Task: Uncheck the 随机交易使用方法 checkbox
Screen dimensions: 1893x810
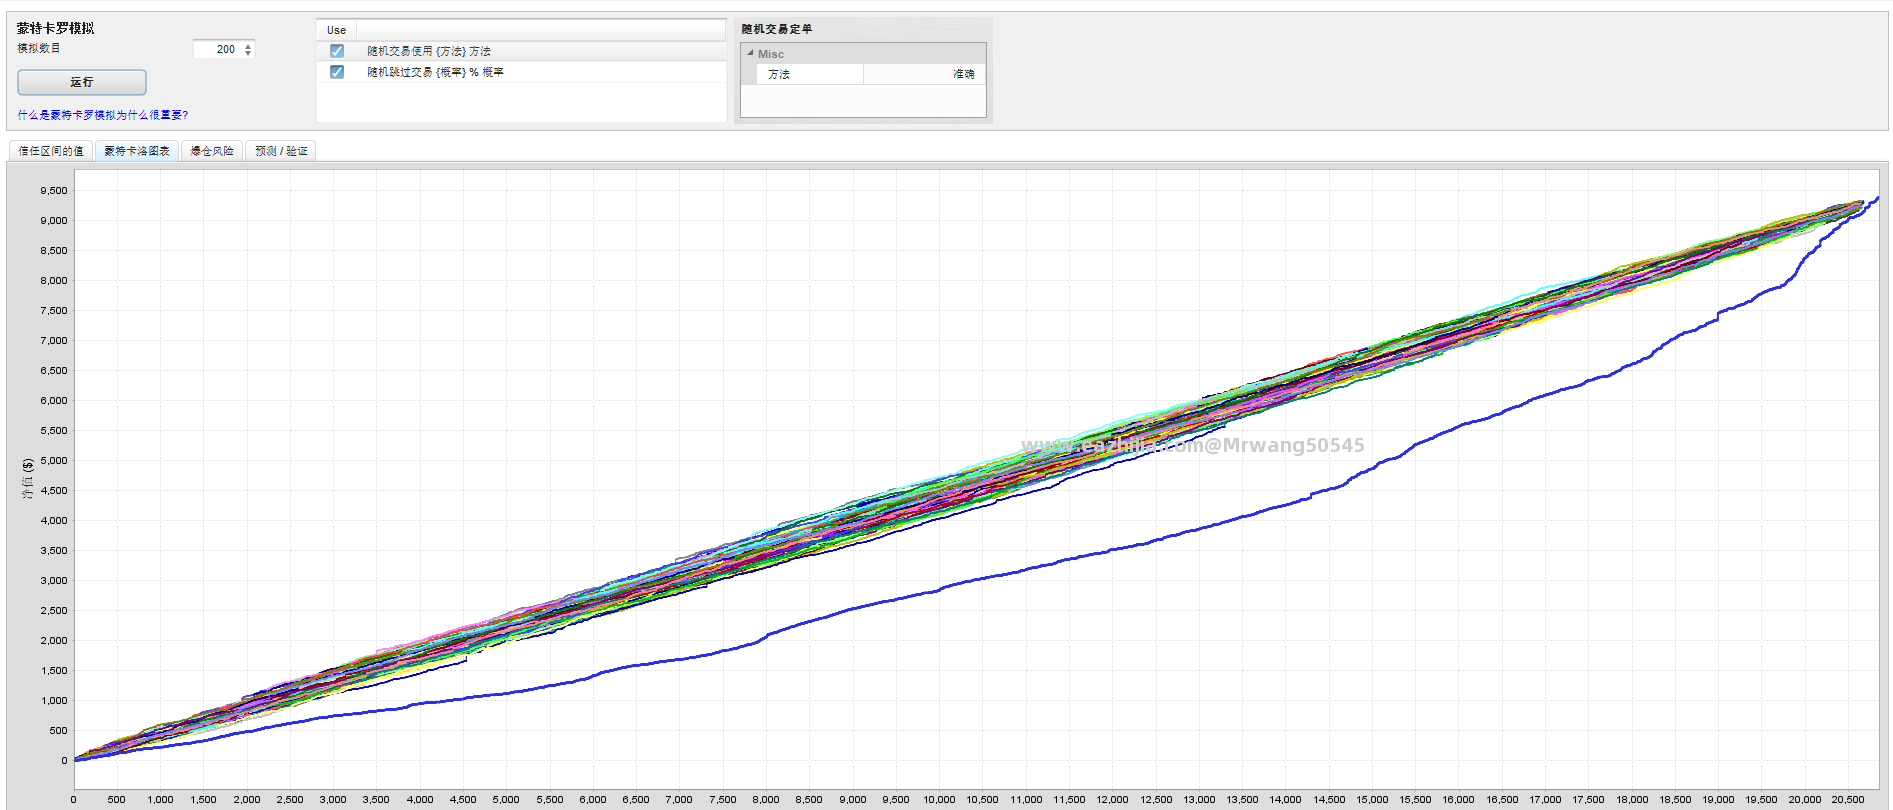Action: [337, 51]
